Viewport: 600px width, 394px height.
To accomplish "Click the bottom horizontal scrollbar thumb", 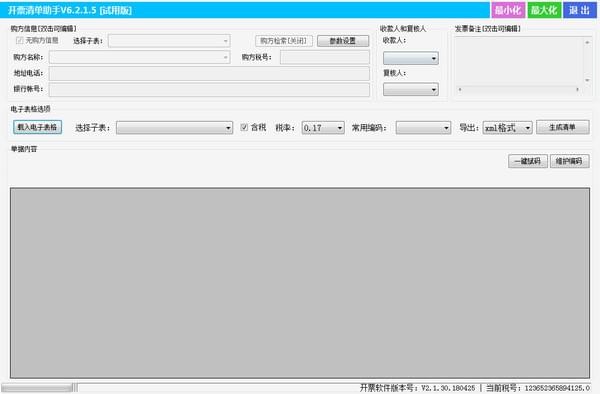I will (x=37, y=388).
